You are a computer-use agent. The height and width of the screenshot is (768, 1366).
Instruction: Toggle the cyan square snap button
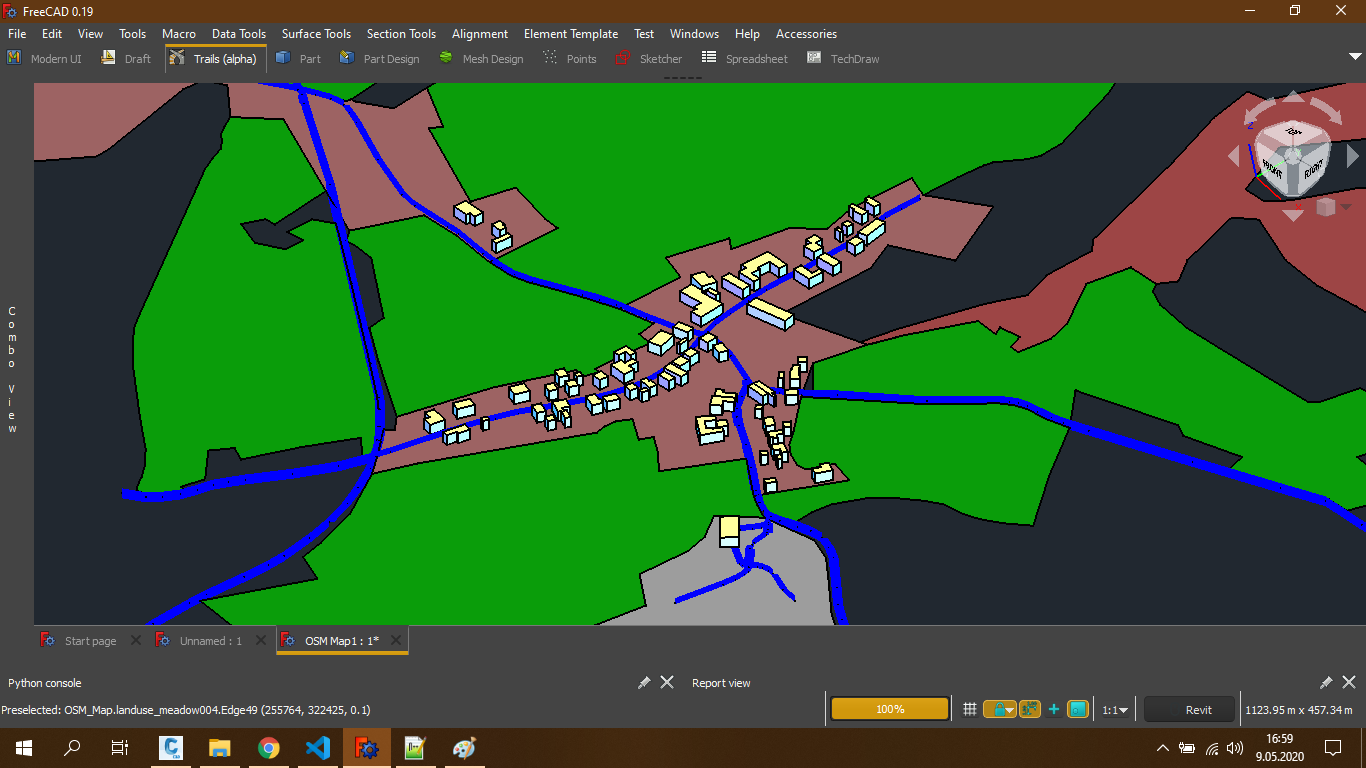(x=1078, y=710)
